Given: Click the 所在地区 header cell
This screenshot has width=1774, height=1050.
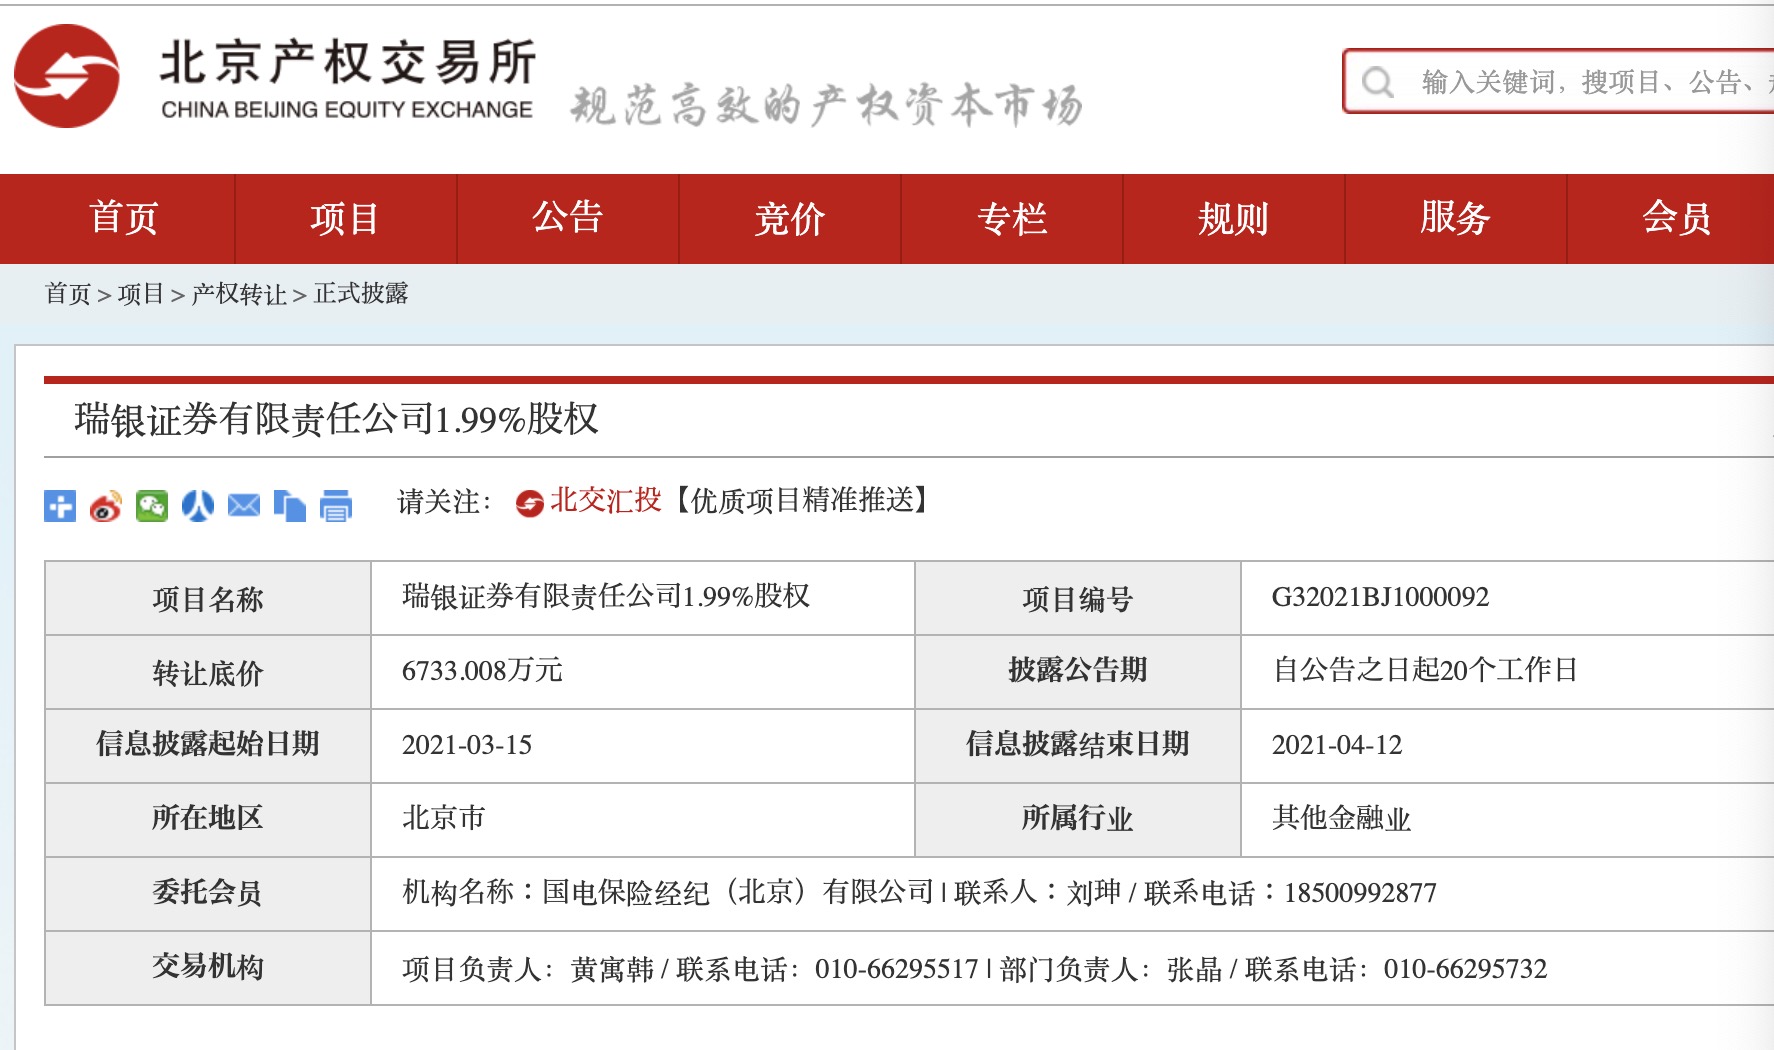Looking at the screenshot, I should (208, 819).
